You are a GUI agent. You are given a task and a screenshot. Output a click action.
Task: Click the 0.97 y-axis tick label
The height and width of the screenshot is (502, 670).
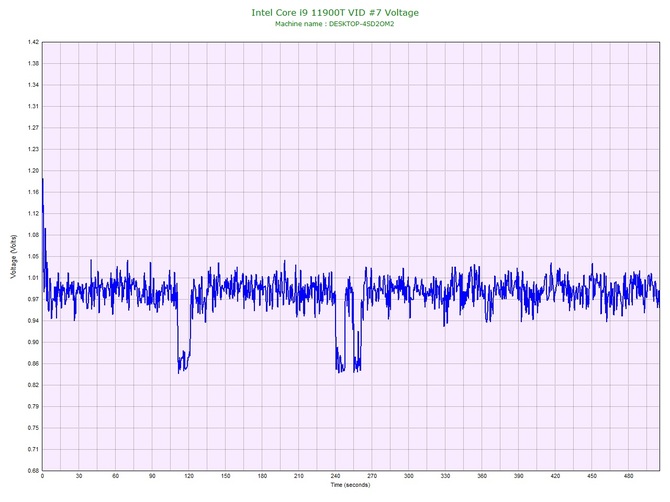33,299
